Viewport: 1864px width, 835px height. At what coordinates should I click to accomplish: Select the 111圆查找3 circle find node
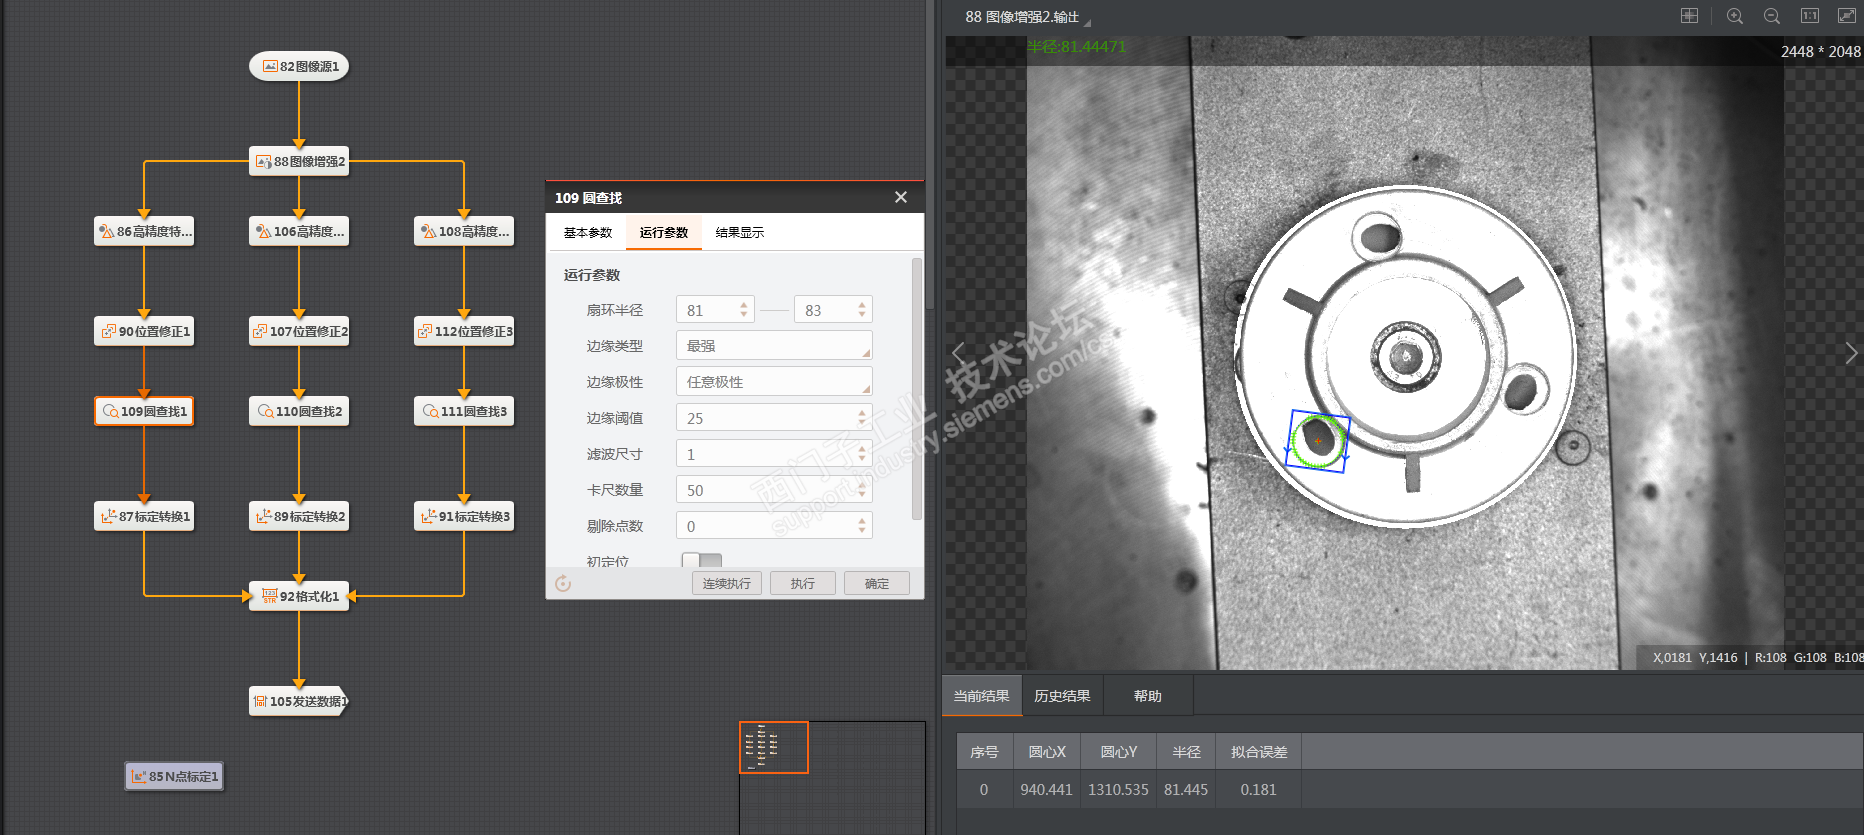coord(464,411)
